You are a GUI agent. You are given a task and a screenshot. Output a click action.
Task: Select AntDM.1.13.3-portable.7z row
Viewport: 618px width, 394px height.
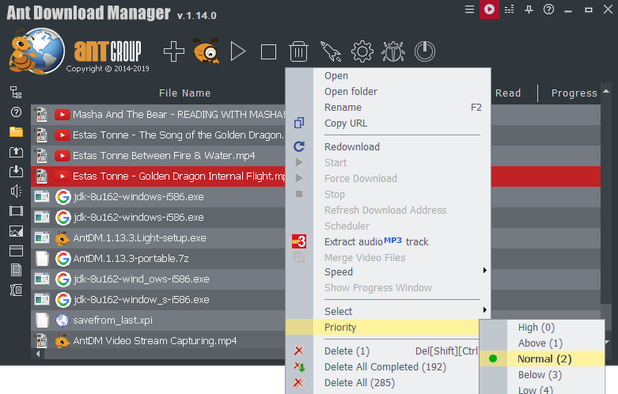coord(158,258)
